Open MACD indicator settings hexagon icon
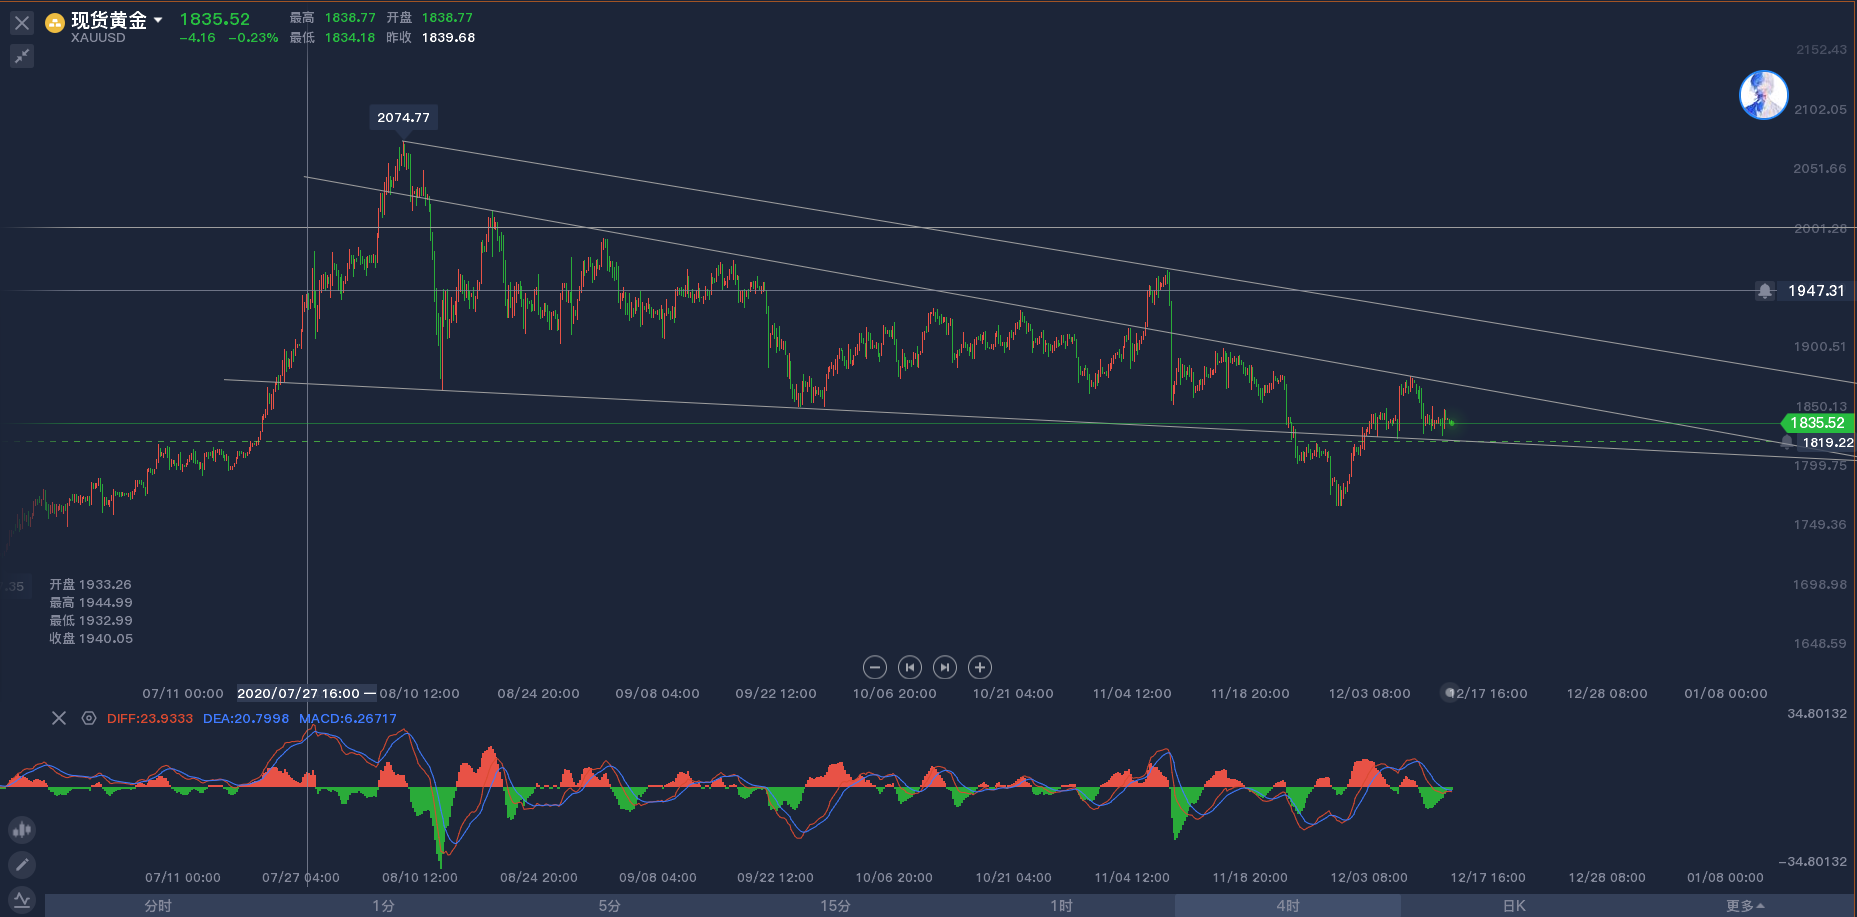This screenshot has width=1857, height=917. 89,718
